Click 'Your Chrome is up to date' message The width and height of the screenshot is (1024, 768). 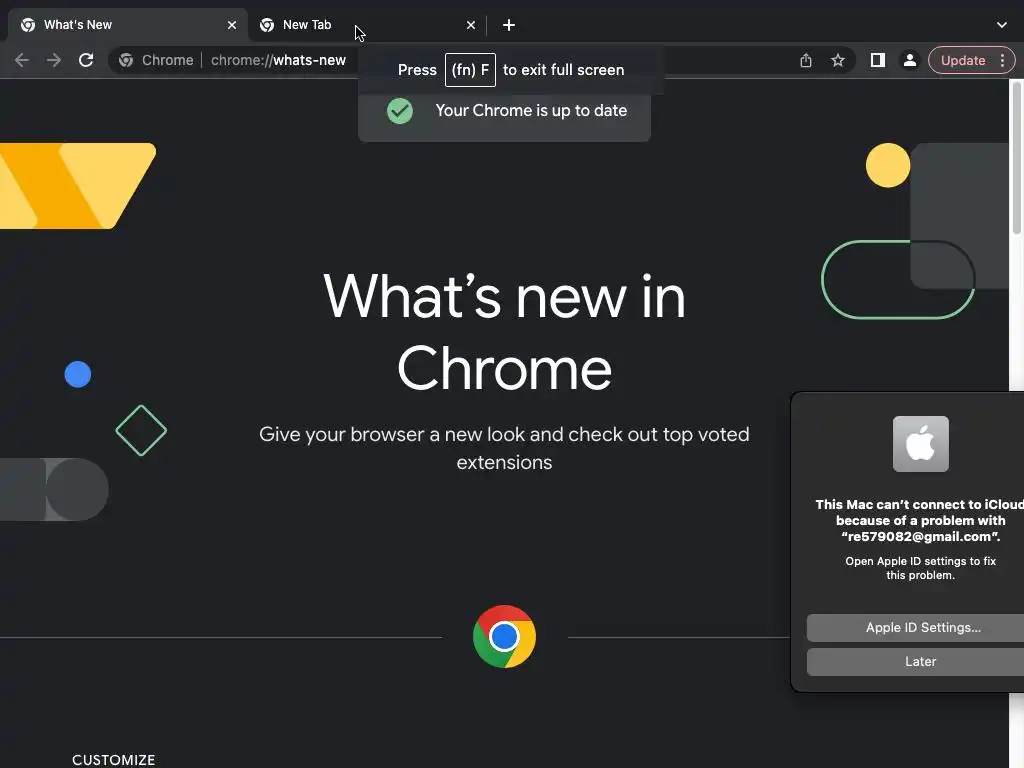531,110
